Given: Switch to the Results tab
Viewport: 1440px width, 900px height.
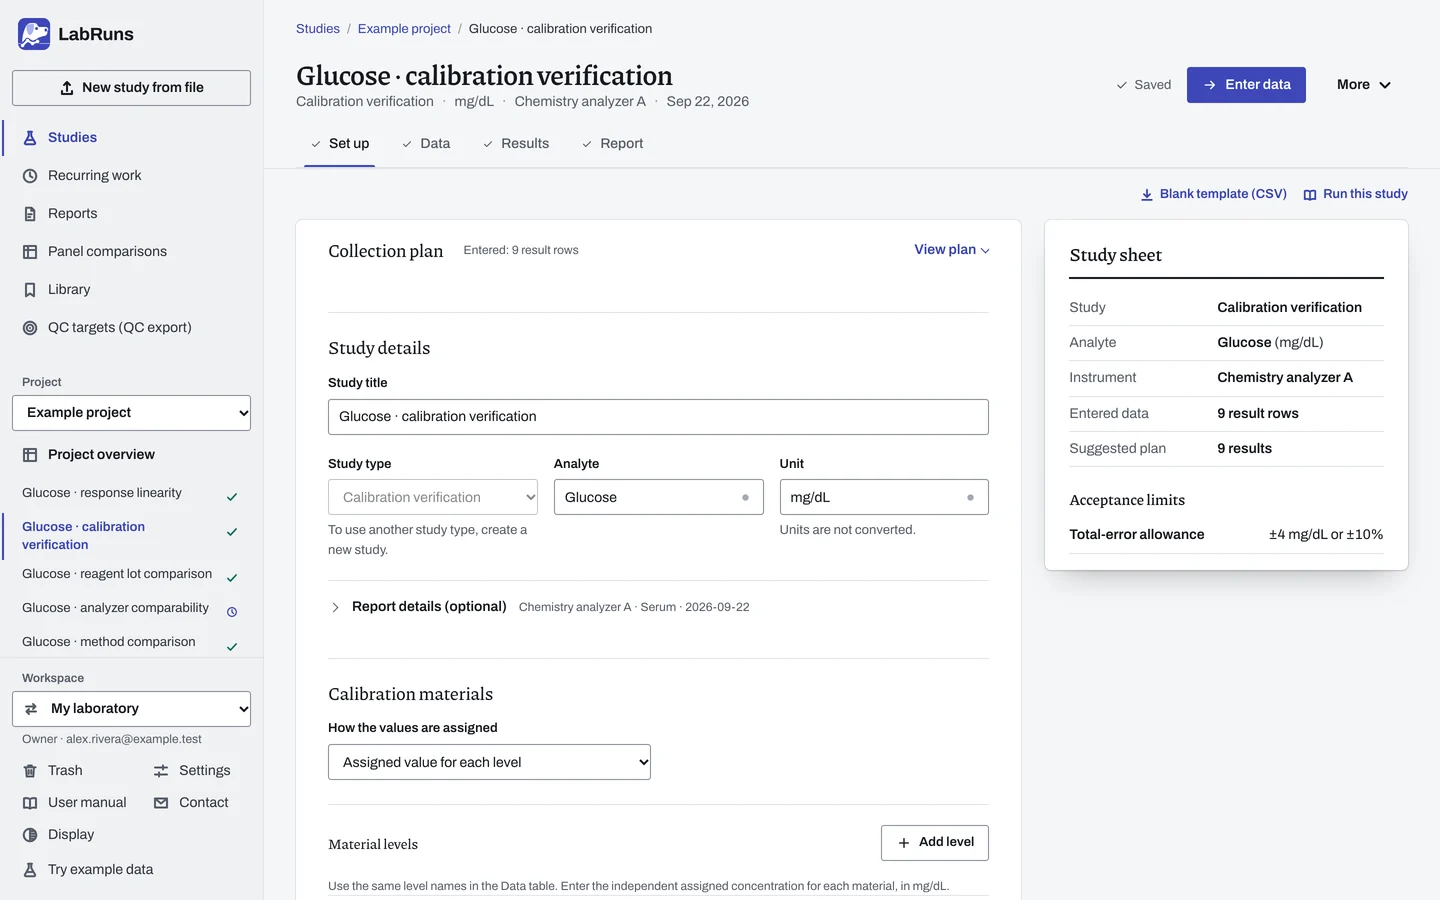Looking at the screenshot, I should click(x=516, y=144).
